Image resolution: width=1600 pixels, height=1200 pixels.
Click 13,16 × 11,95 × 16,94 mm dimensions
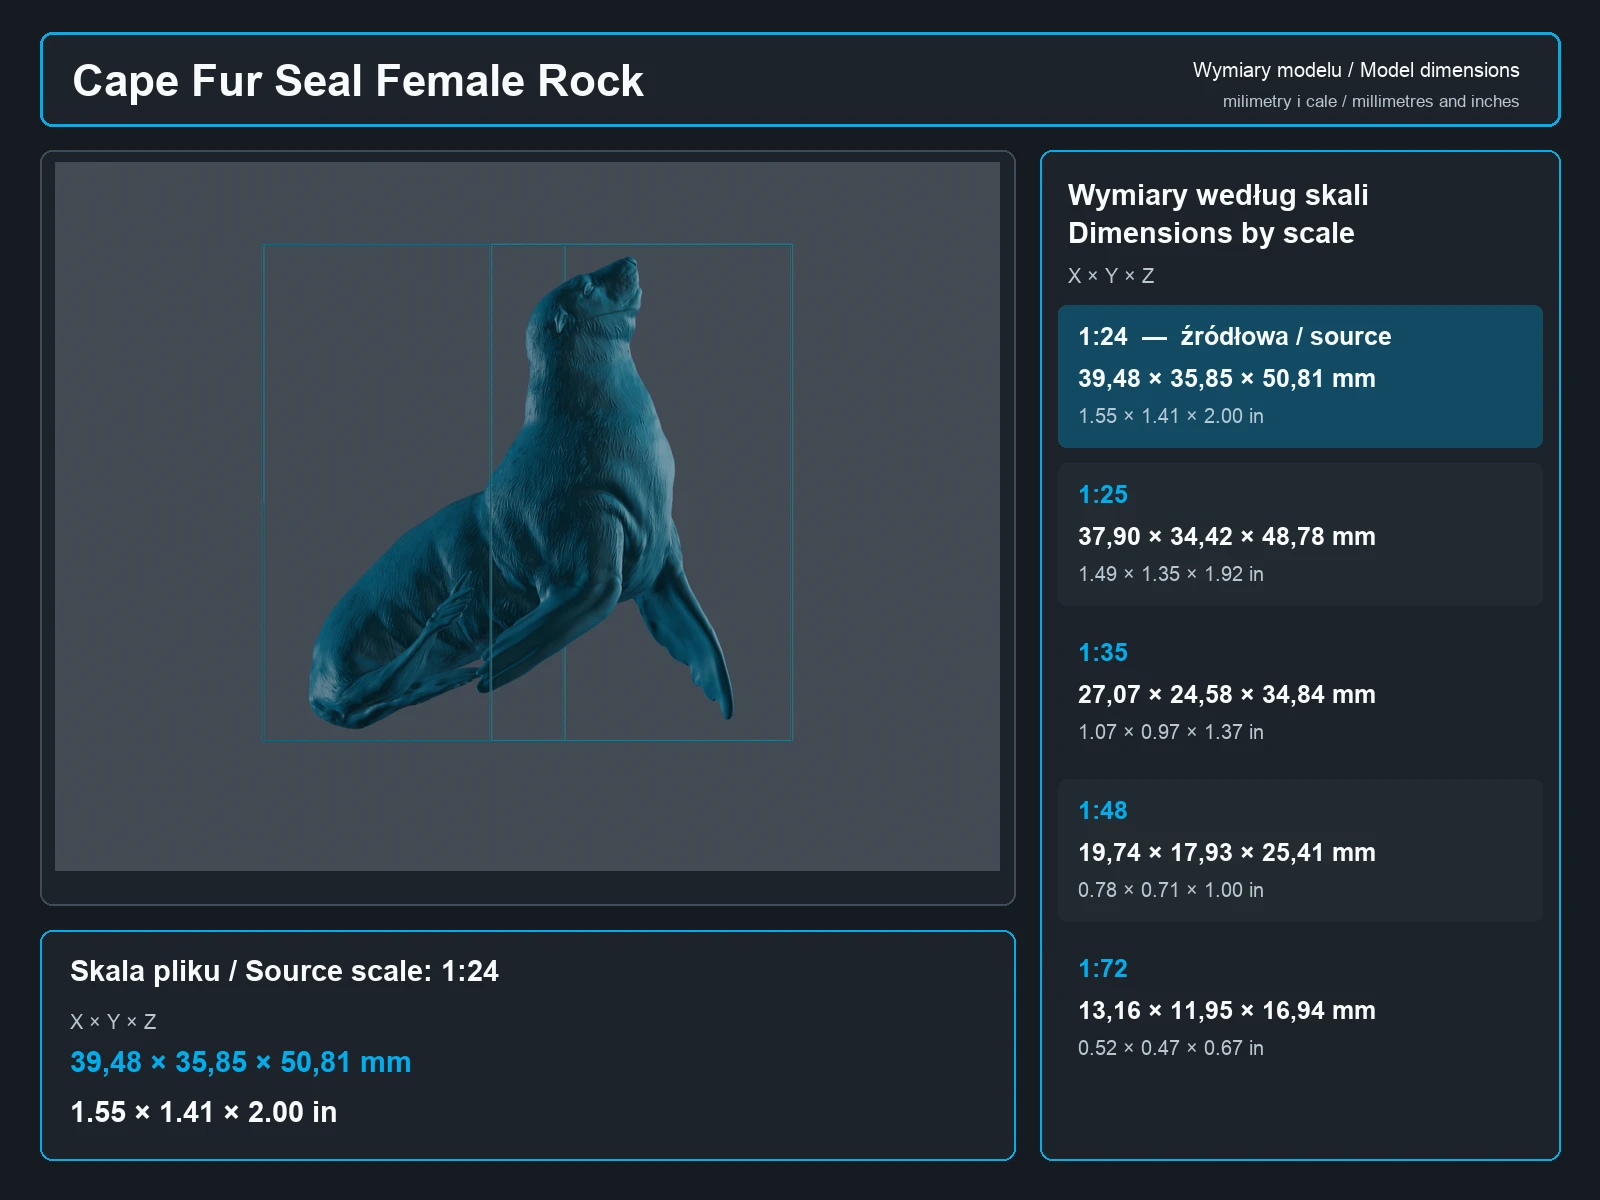click(1226, 1011)
